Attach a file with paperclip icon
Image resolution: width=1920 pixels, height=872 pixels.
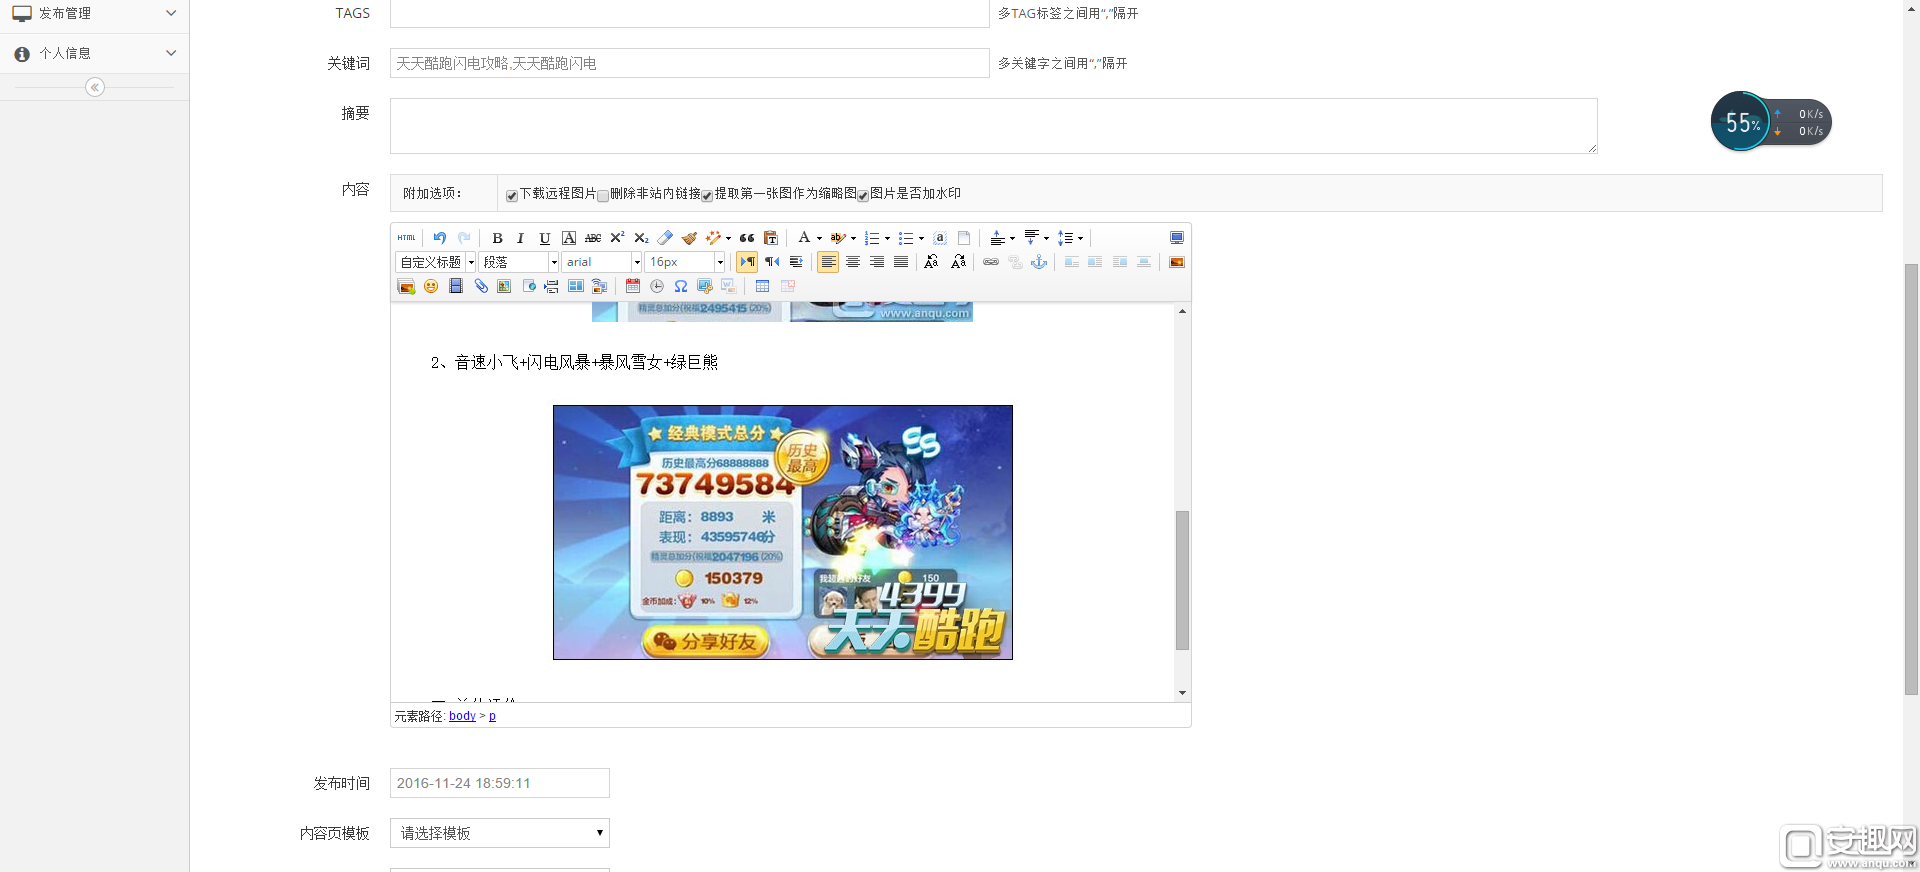[481, 286]
